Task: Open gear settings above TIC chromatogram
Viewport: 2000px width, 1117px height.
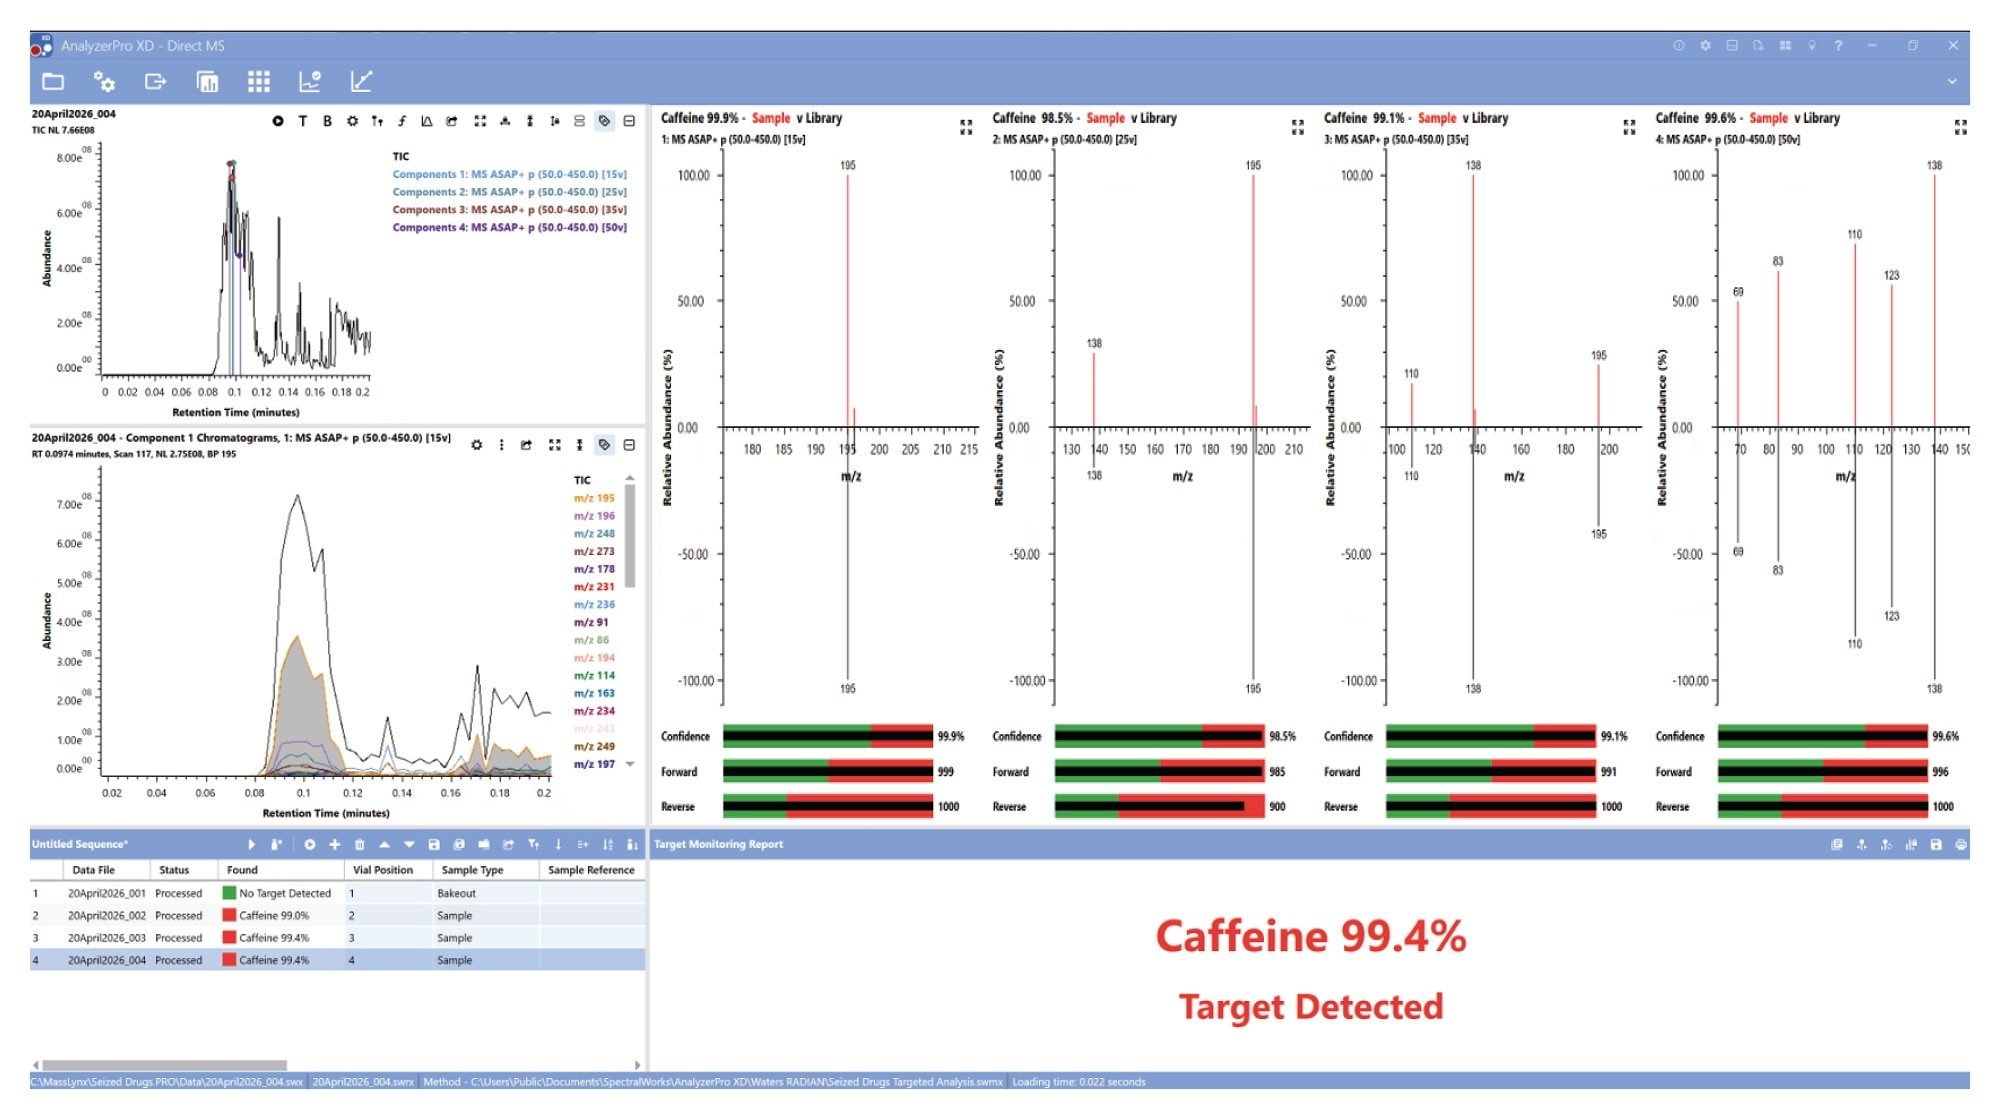Action: coord(352,121)
